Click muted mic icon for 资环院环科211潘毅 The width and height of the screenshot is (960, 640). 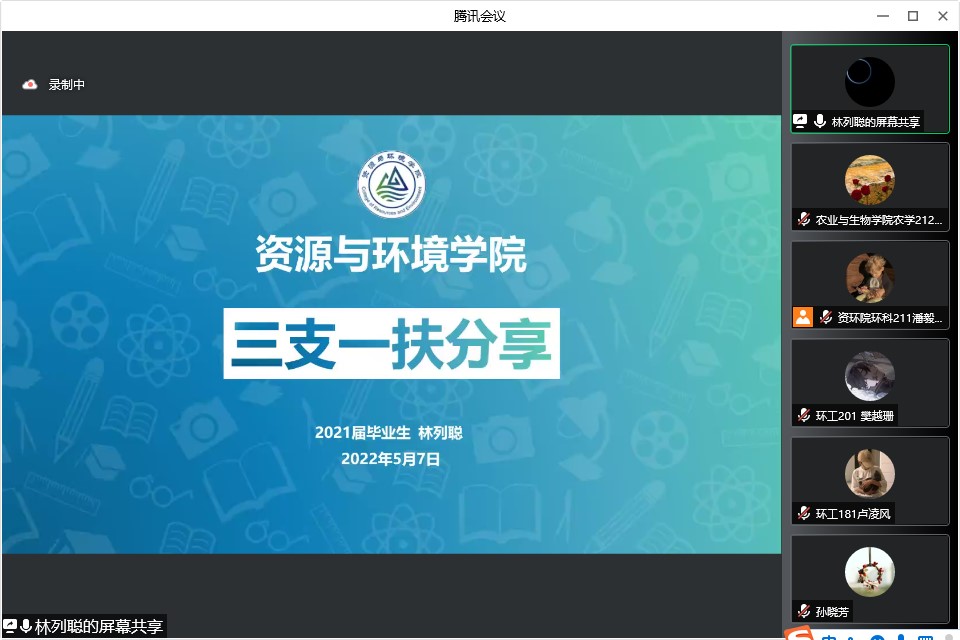pos(825,317)
